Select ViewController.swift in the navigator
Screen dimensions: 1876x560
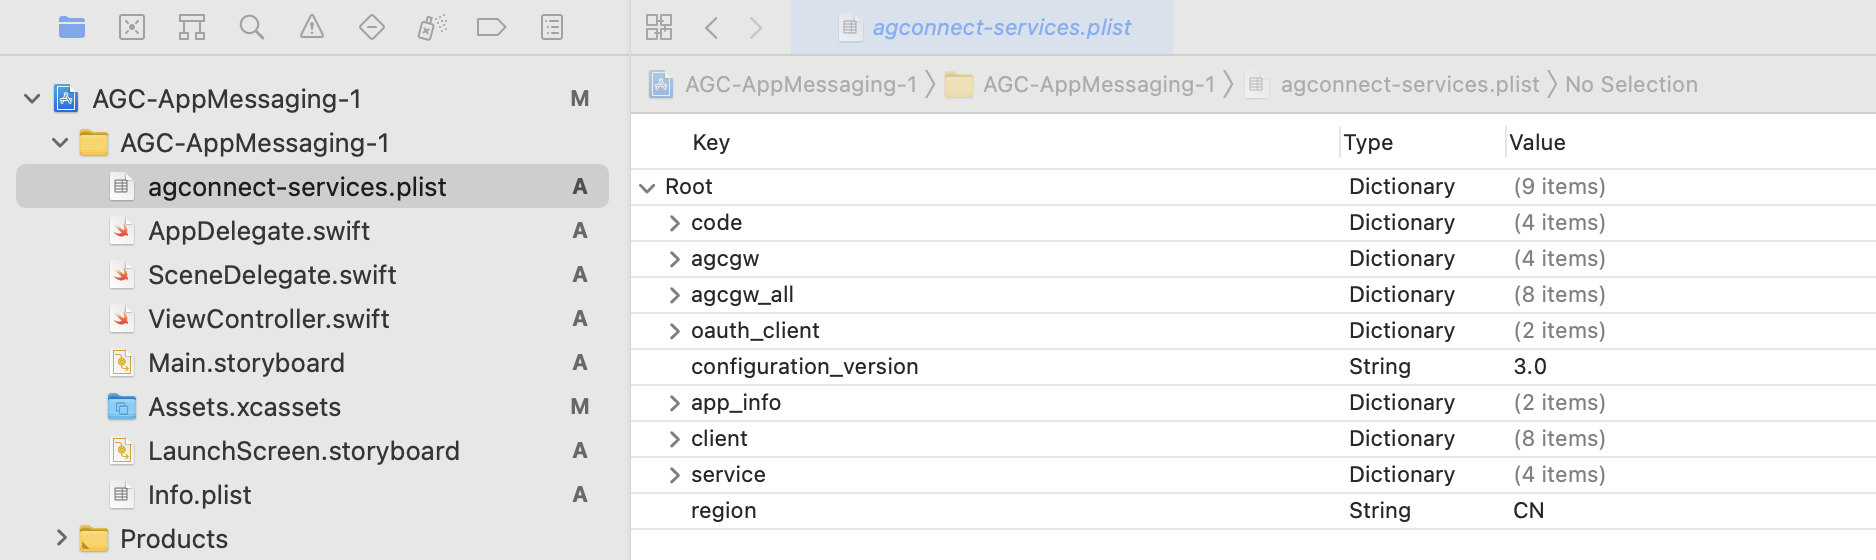point(268,319)
